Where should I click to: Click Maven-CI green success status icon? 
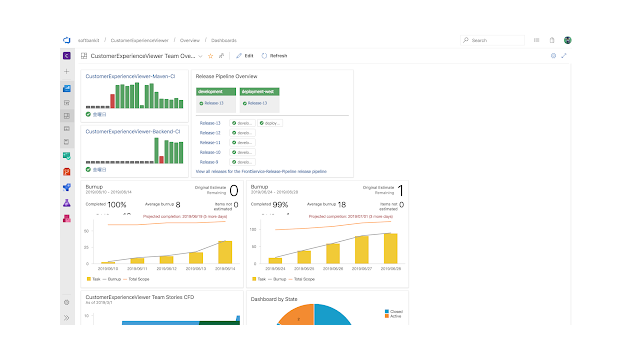coord(88,115)
